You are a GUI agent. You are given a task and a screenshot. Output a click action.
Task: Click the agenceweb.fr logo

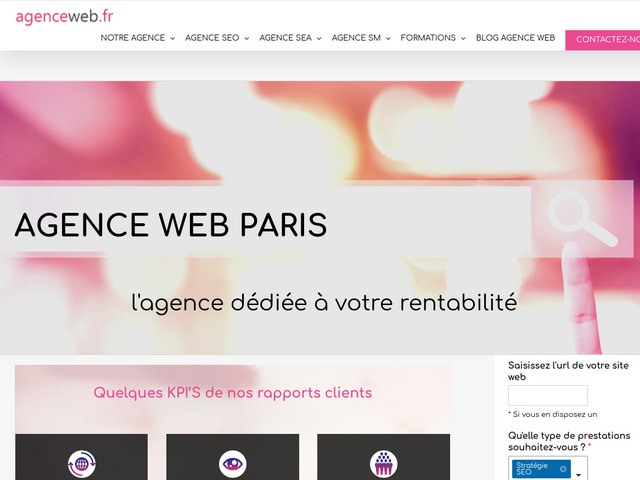coord(64,15)
